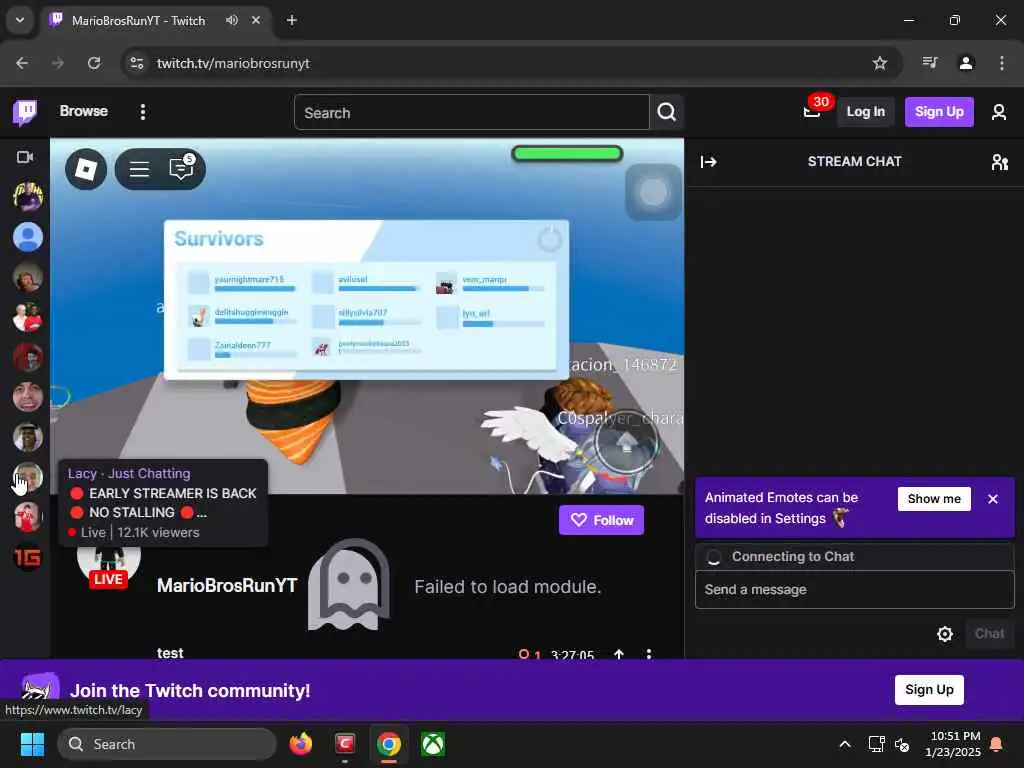Open Chrome media controls icon
Viewport: 1024px width, 768px height.
pos(930,63)
